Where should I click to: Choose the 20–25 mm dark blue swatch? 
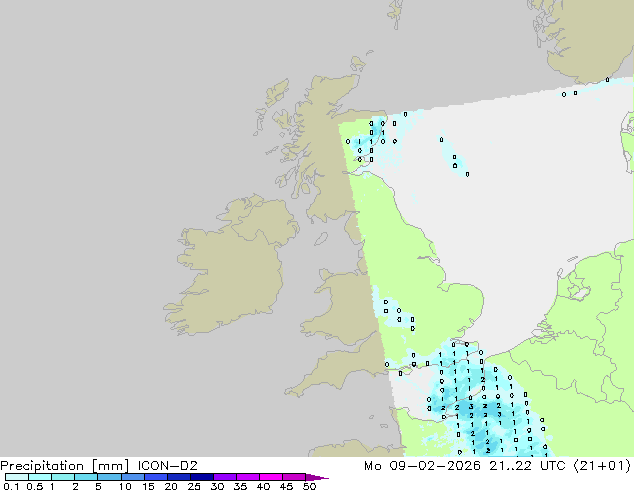tap(178, 477)
